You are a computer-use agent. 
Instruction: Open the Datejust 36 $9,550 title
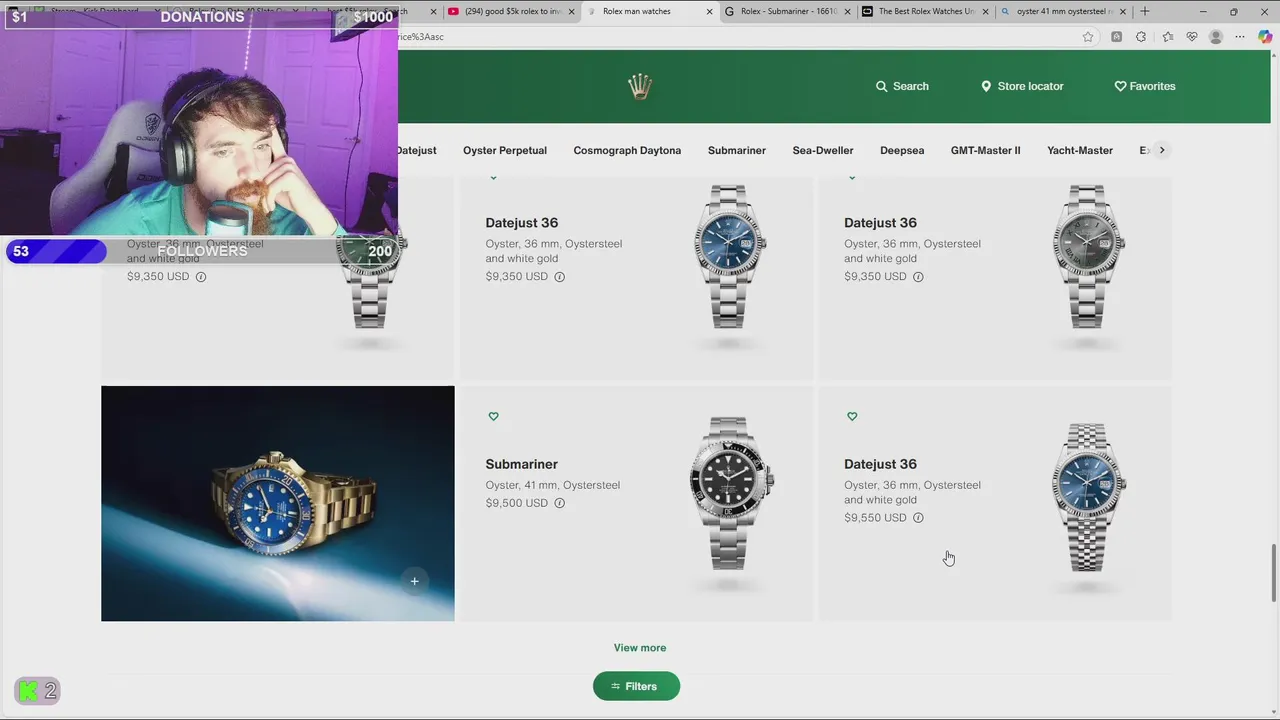(880, 464)
